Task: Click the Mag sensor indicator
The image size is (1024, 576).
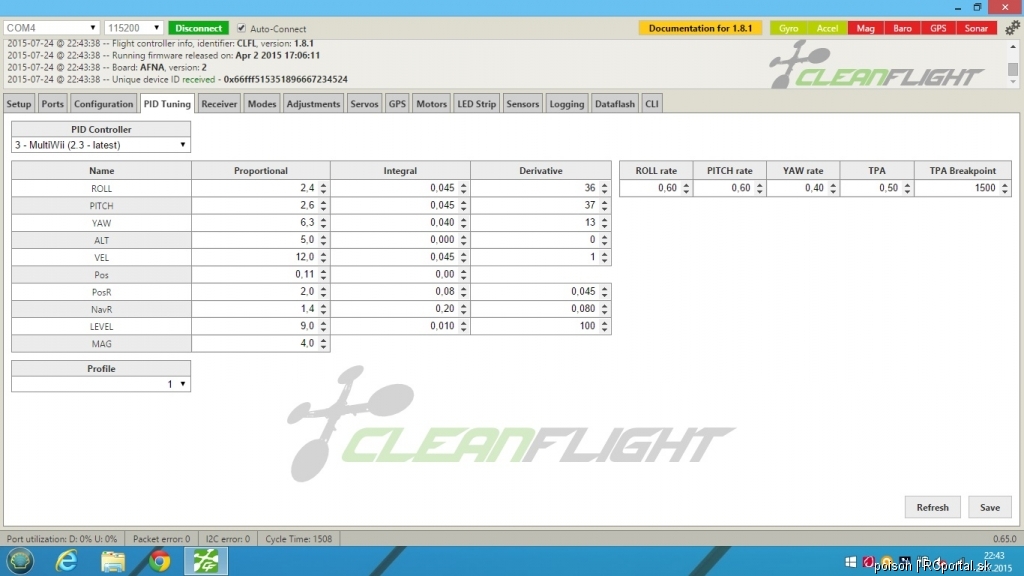Action: [x=865, y=28]
